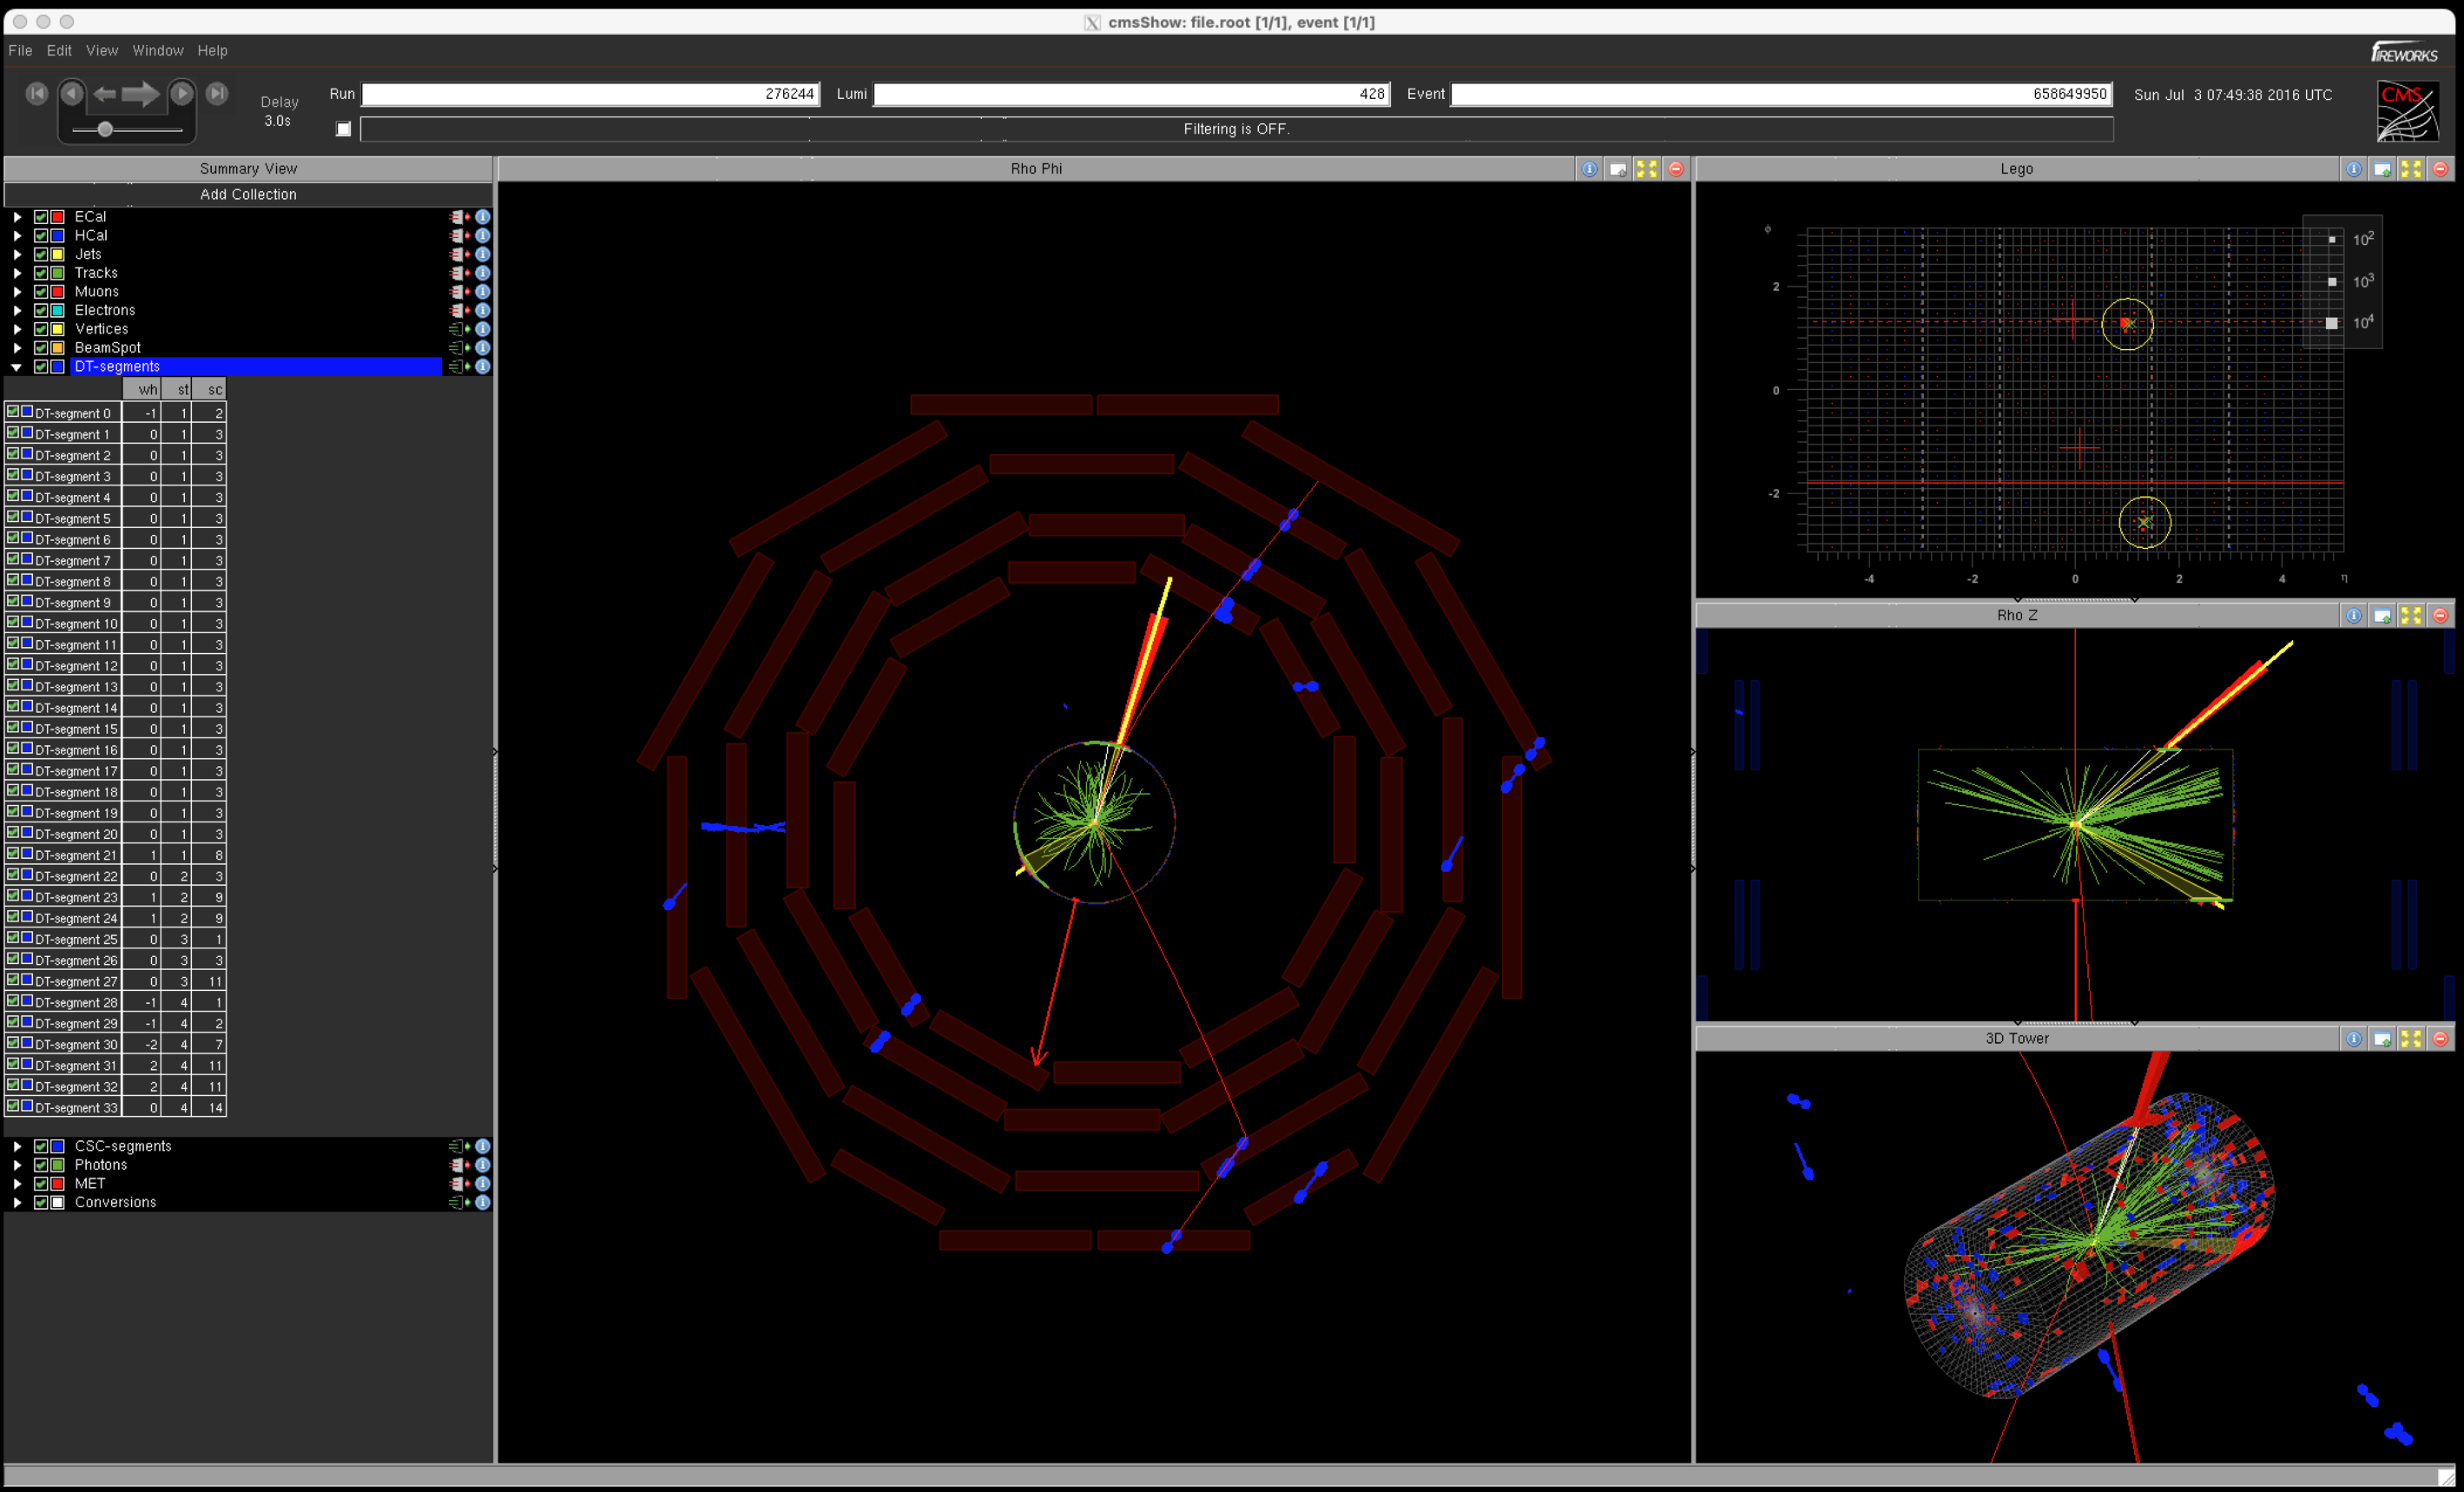Go to the next event with the big right arrow
The image size is (2464, 1492).
[141, 94]
